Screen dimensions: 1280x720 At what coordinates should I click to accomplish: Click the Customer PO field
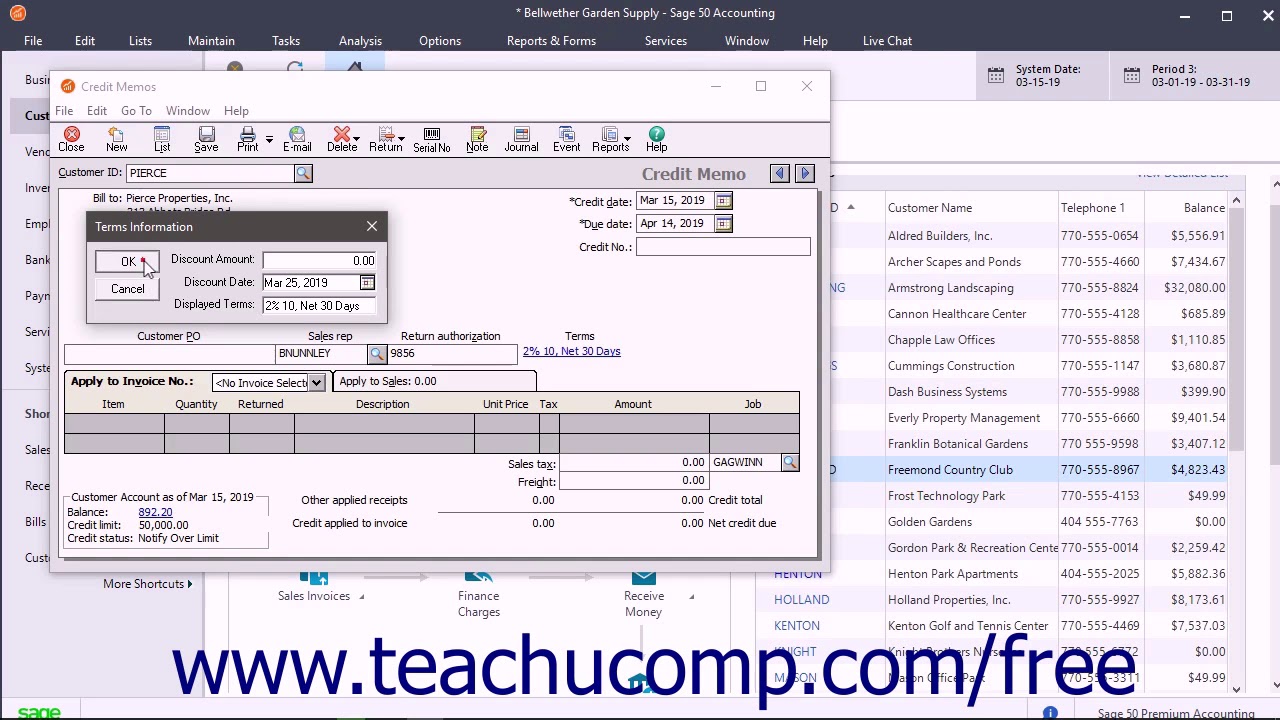[x=169, y=354]
